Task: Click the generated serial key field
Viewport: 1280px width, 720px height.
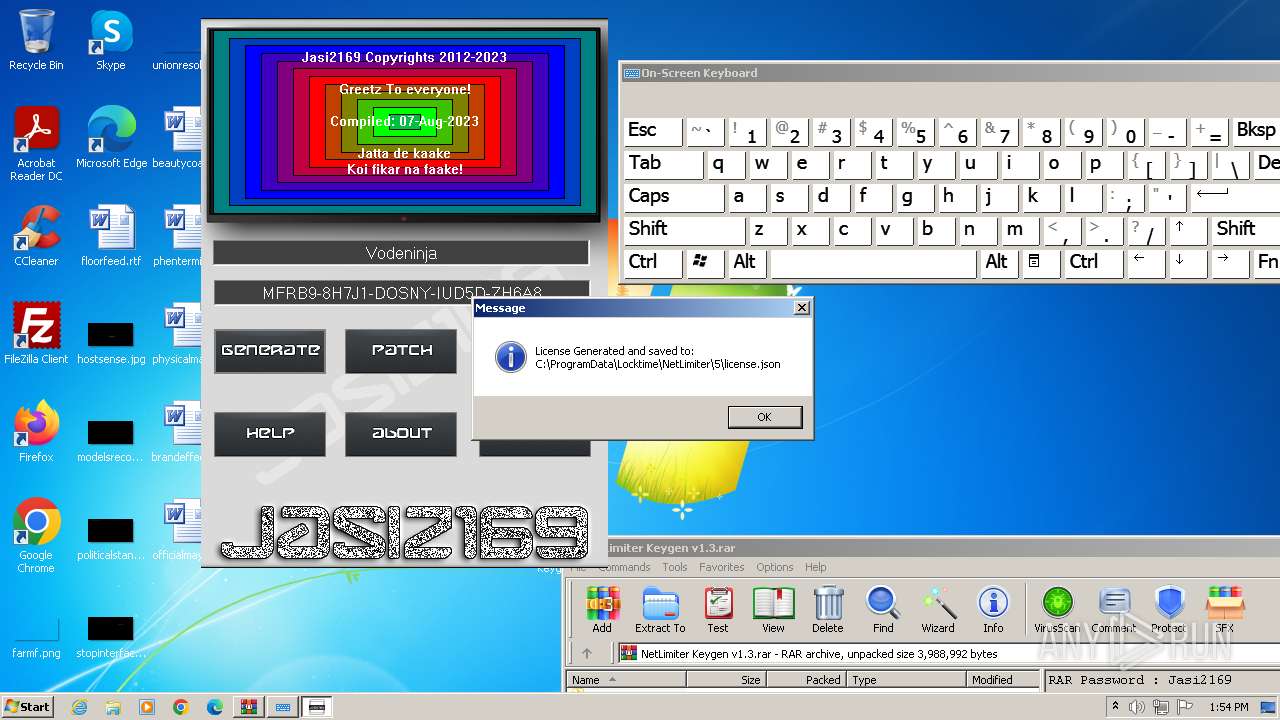Action: 401,293
